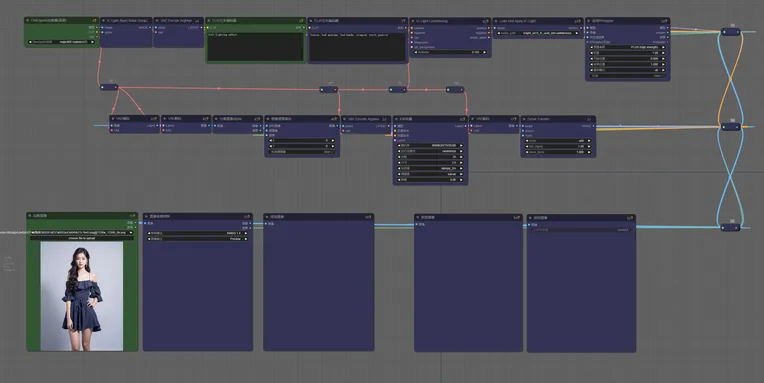Open the checkpoint name combo in the Checkpoint loader
The height and width of the screenshot is (383, 764).
(61, 42)
